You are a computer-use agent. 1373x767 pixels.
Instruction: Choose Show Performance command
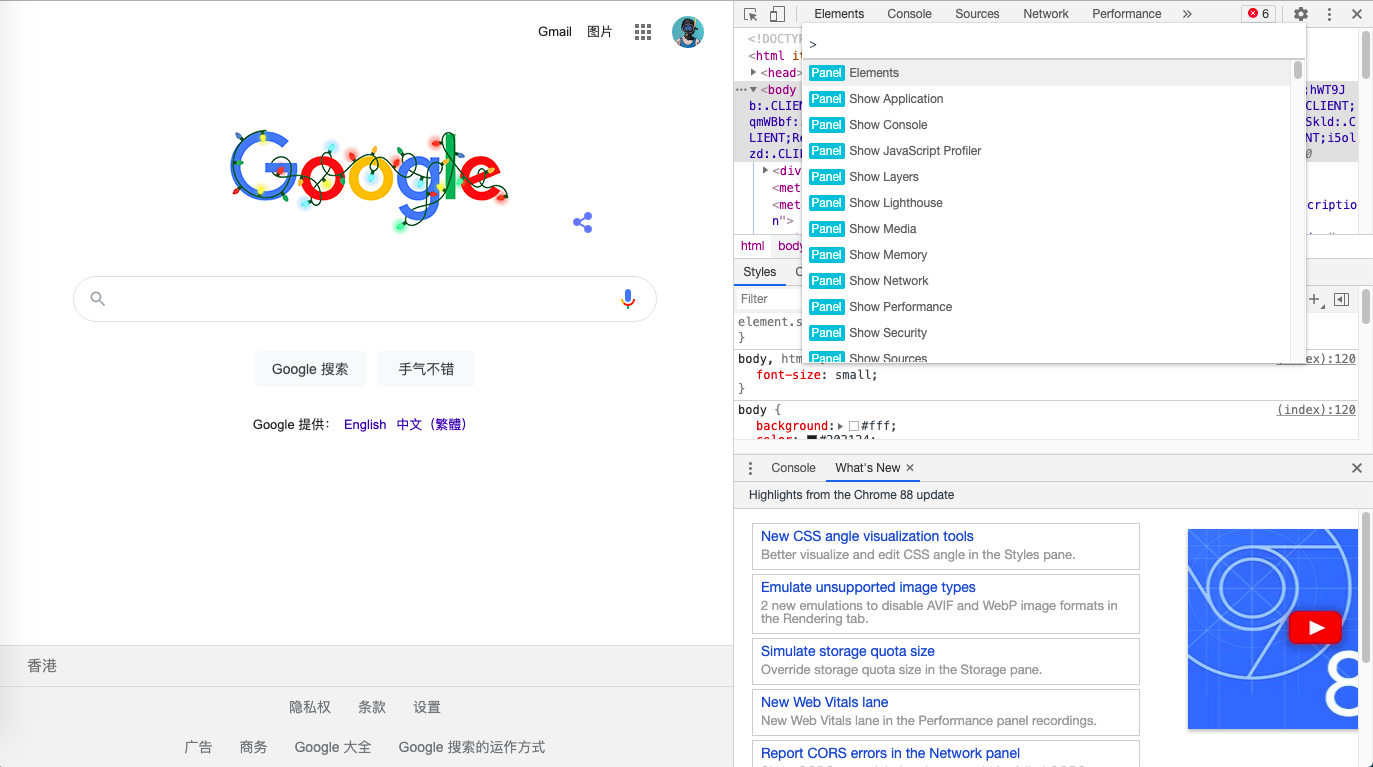[x=1047, y=307]
